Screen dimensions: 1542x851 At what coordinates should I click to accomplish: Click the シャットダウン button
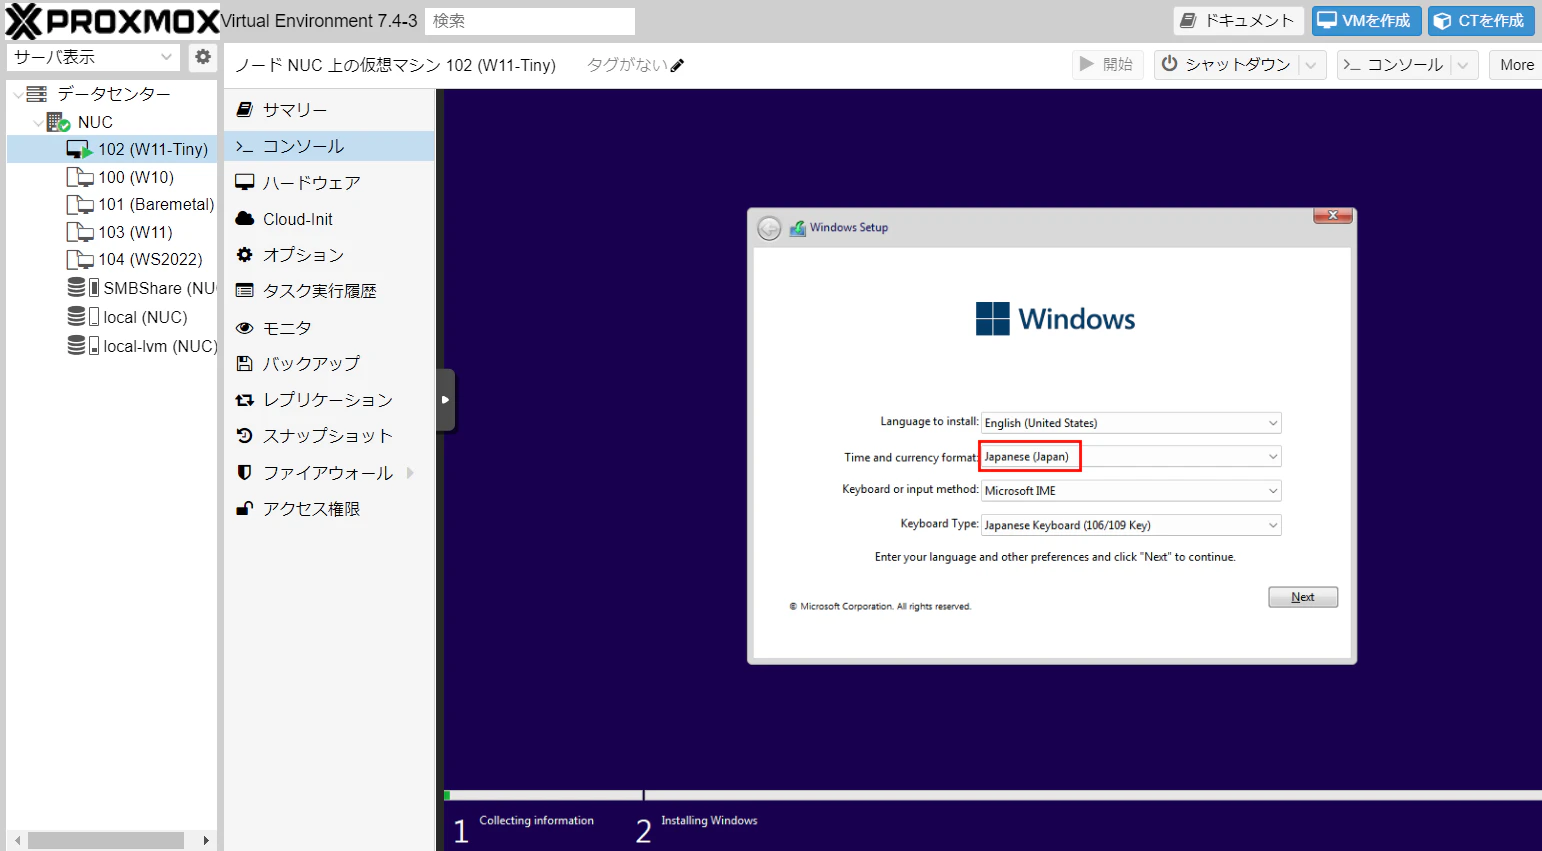(1227, 65)
